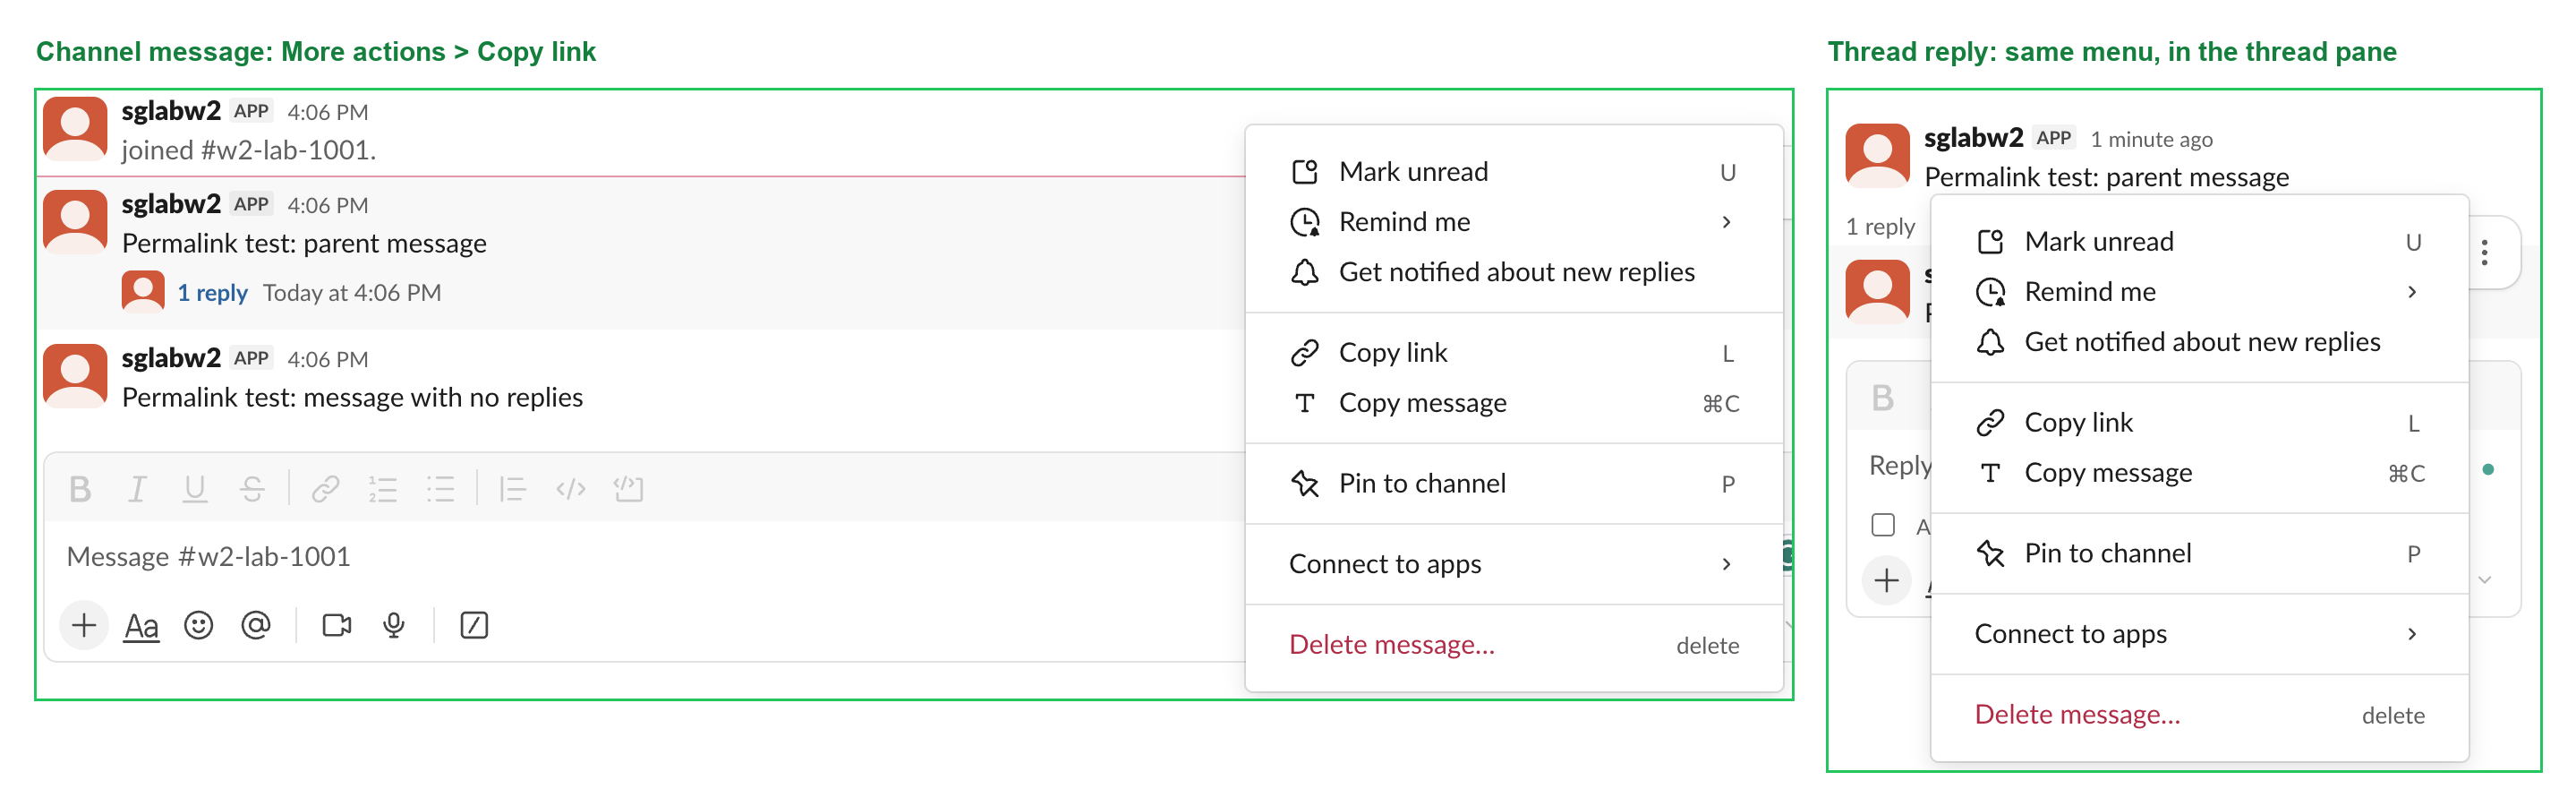Viewport: 2576px width, 806px height.
Task: Expand Remind me submenu in channel menu
Action: pos(1514,222)
